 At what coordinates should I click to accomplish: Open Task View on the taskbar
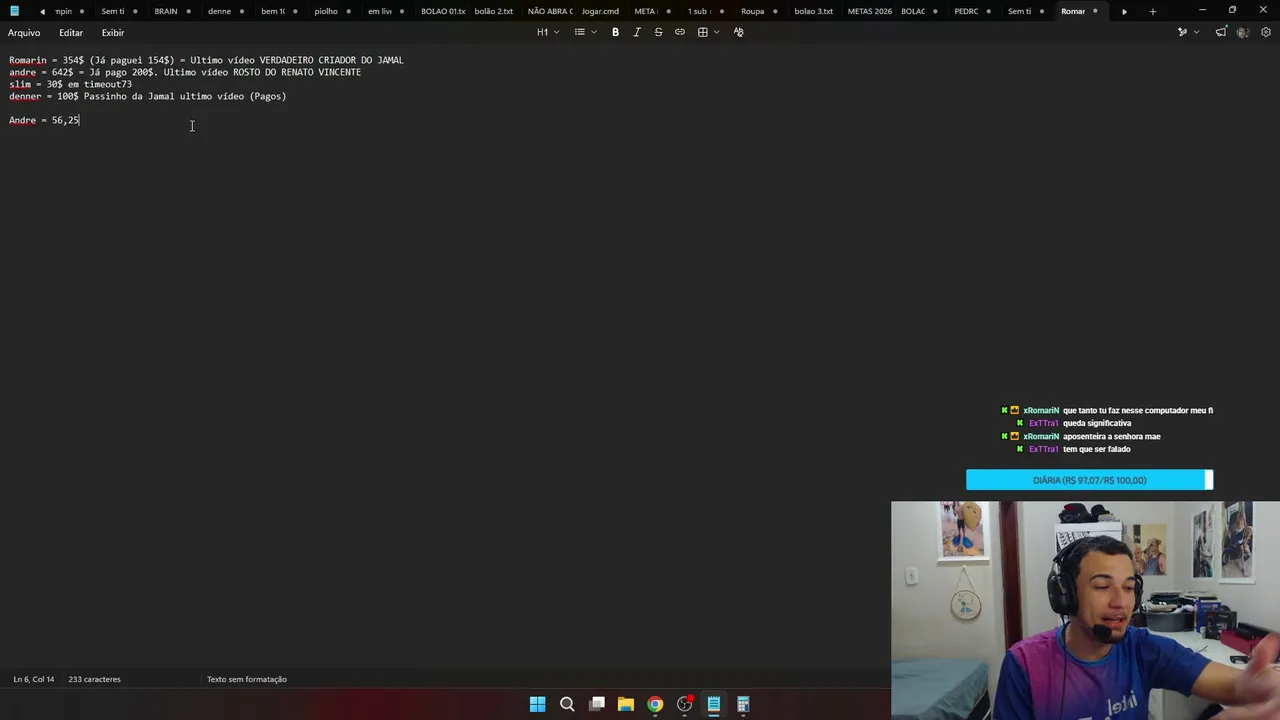coord(597,704)
